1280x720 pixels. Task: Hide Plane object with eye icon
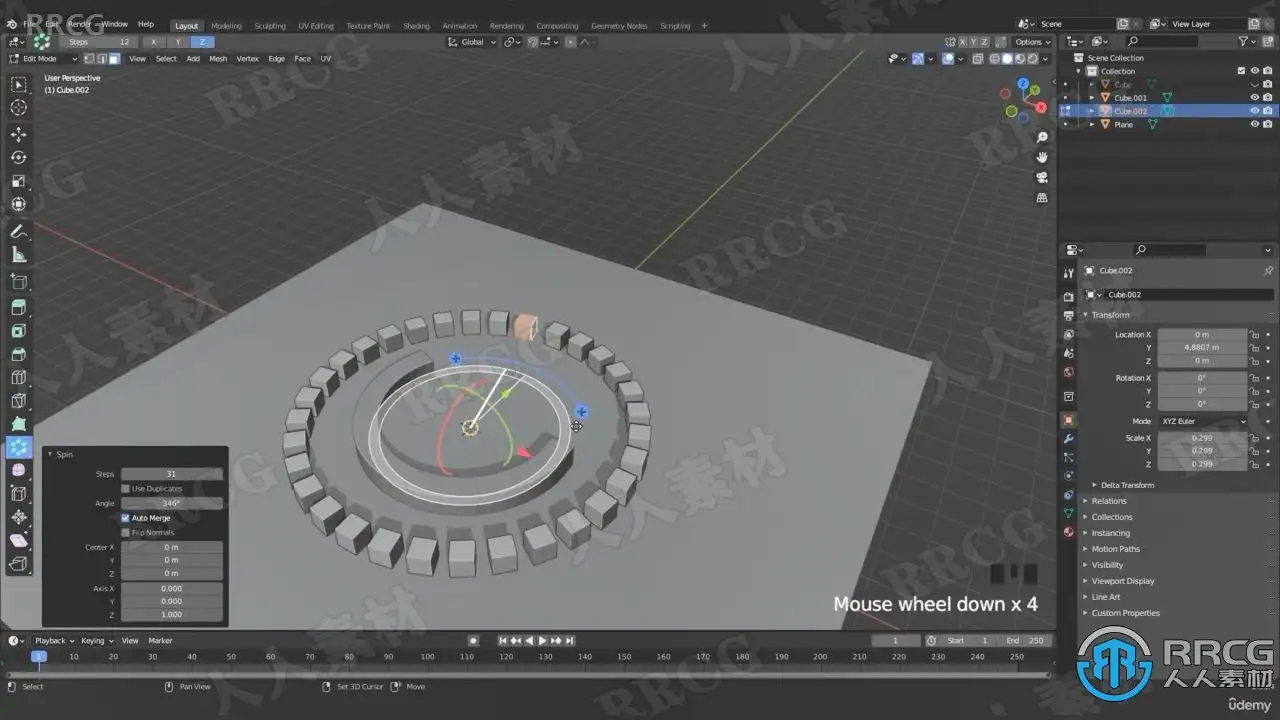click(x=1255, y=125)
